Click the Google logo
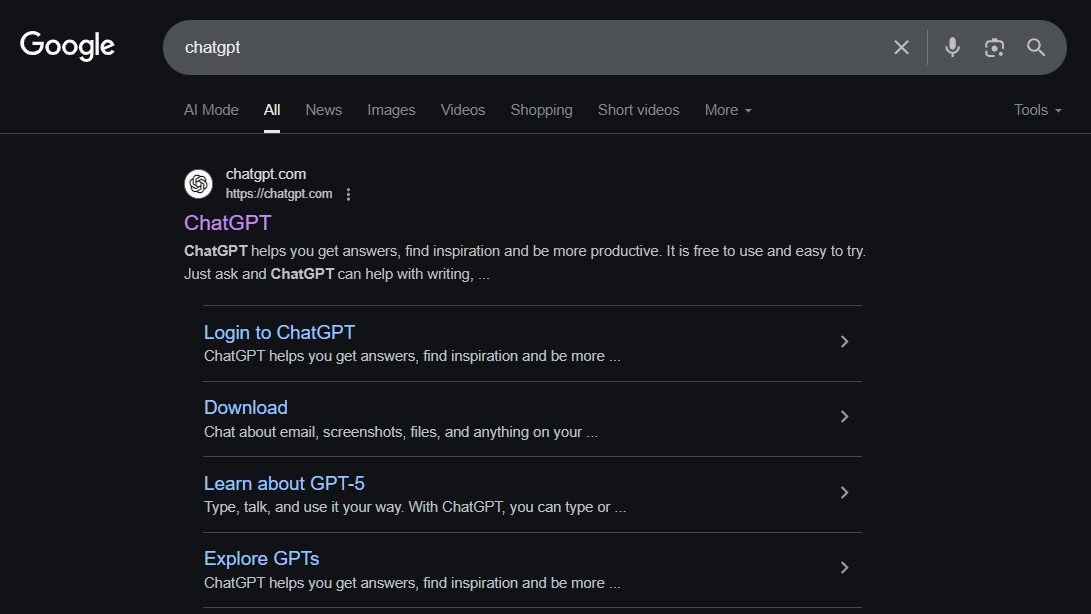Image resolution: width=1091 pixels, height=614 pixels. point(67,46)
